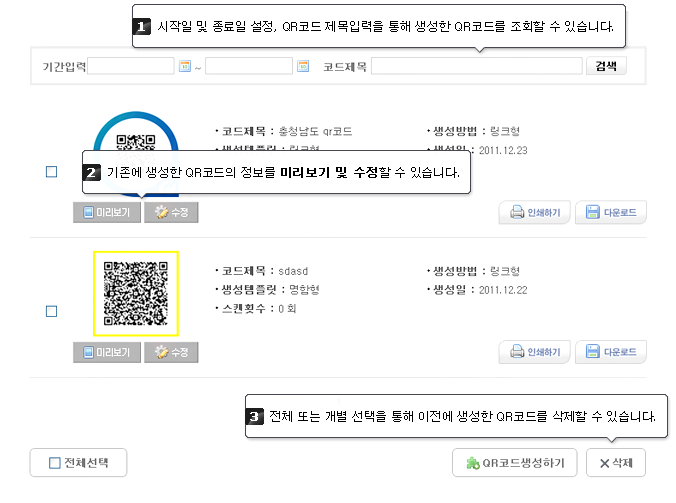Click the QR코드생성하기 button

[x=515, y=463]
